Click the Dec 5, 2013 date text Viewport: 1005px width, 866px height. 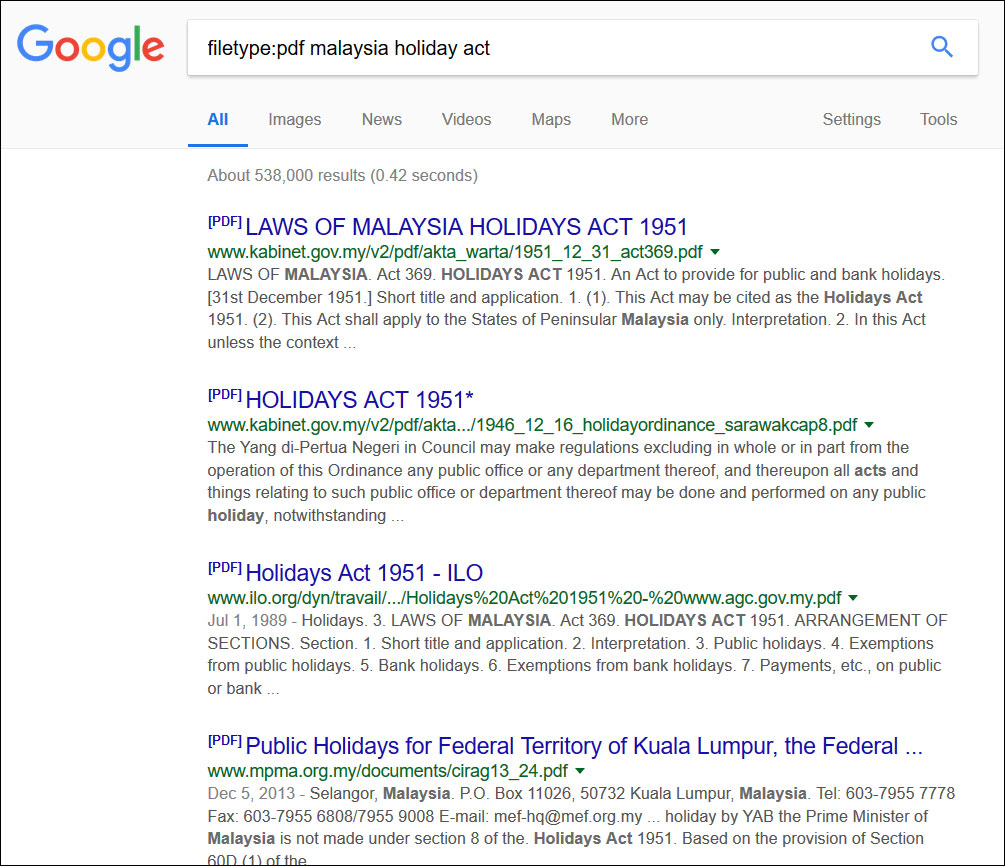click(251, 794)
